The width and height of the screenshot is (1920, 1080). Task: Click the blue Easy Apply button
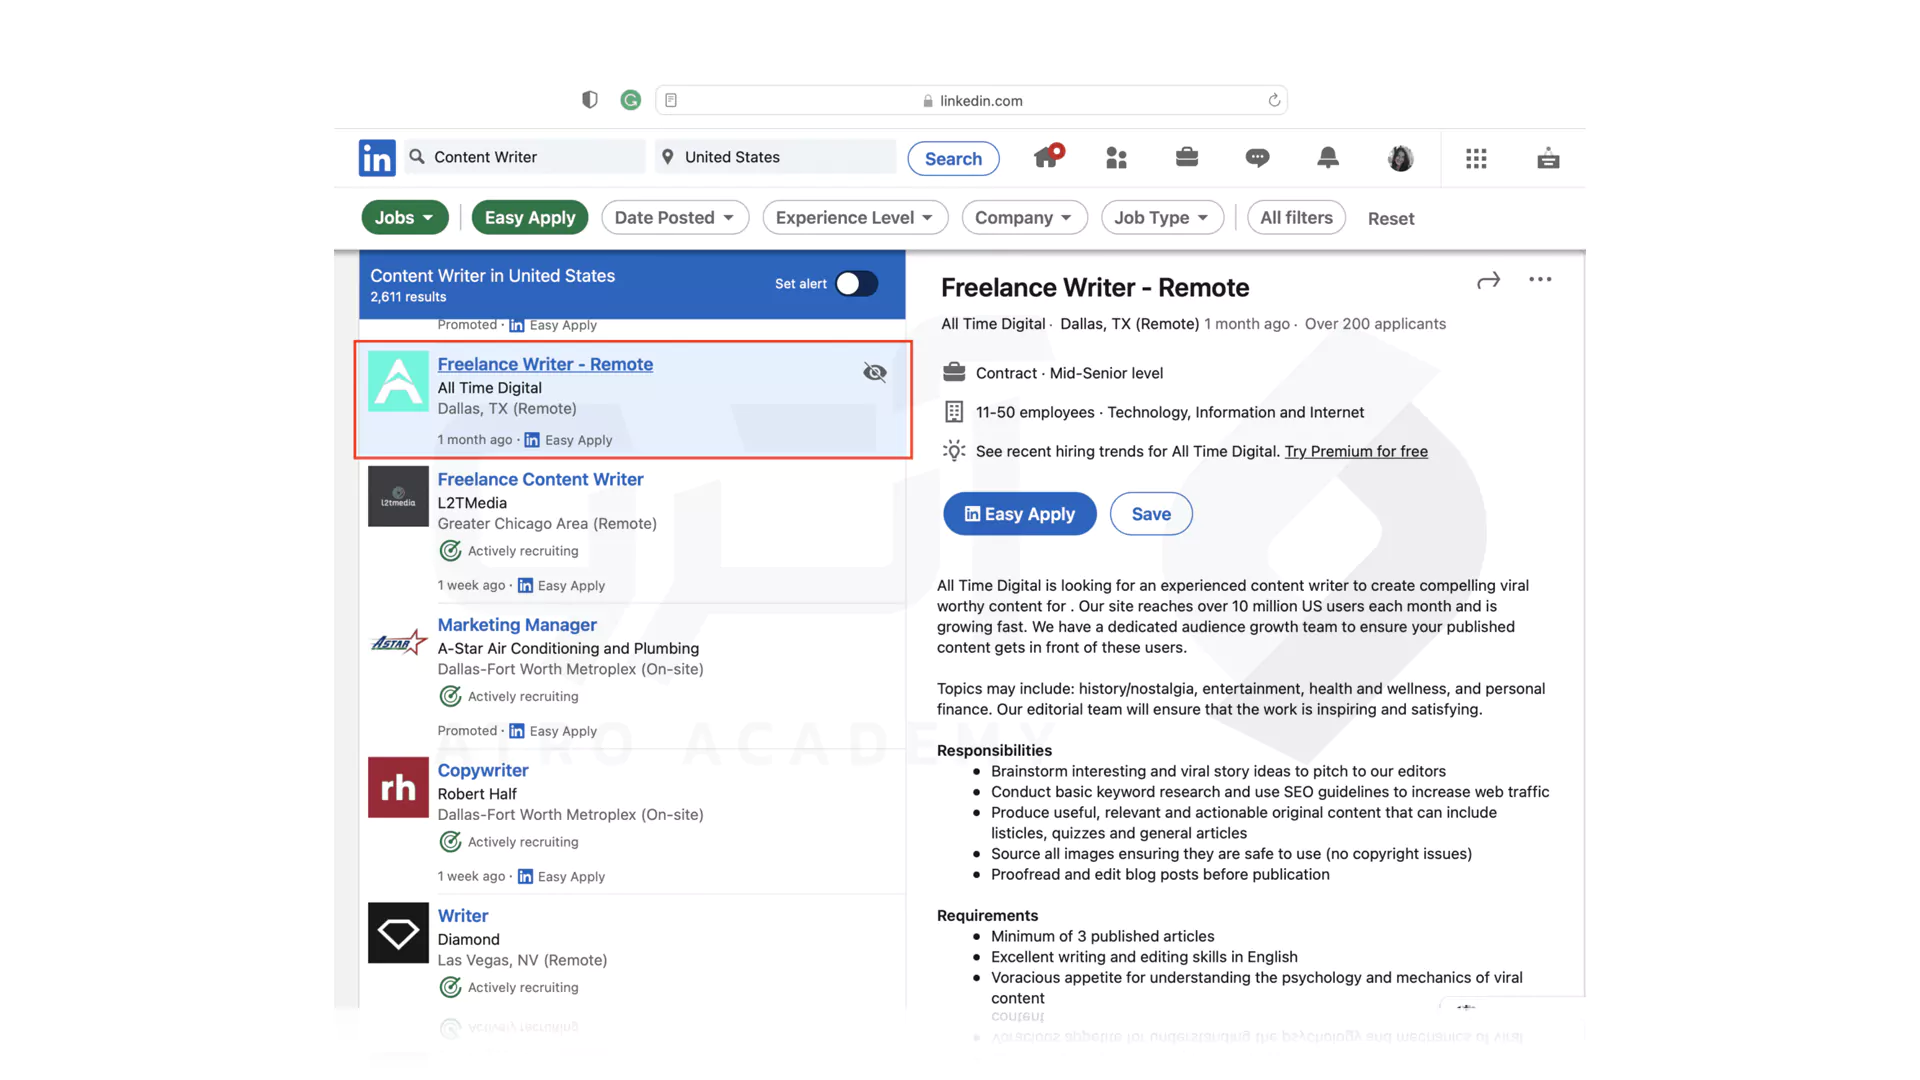[1019, 514]
